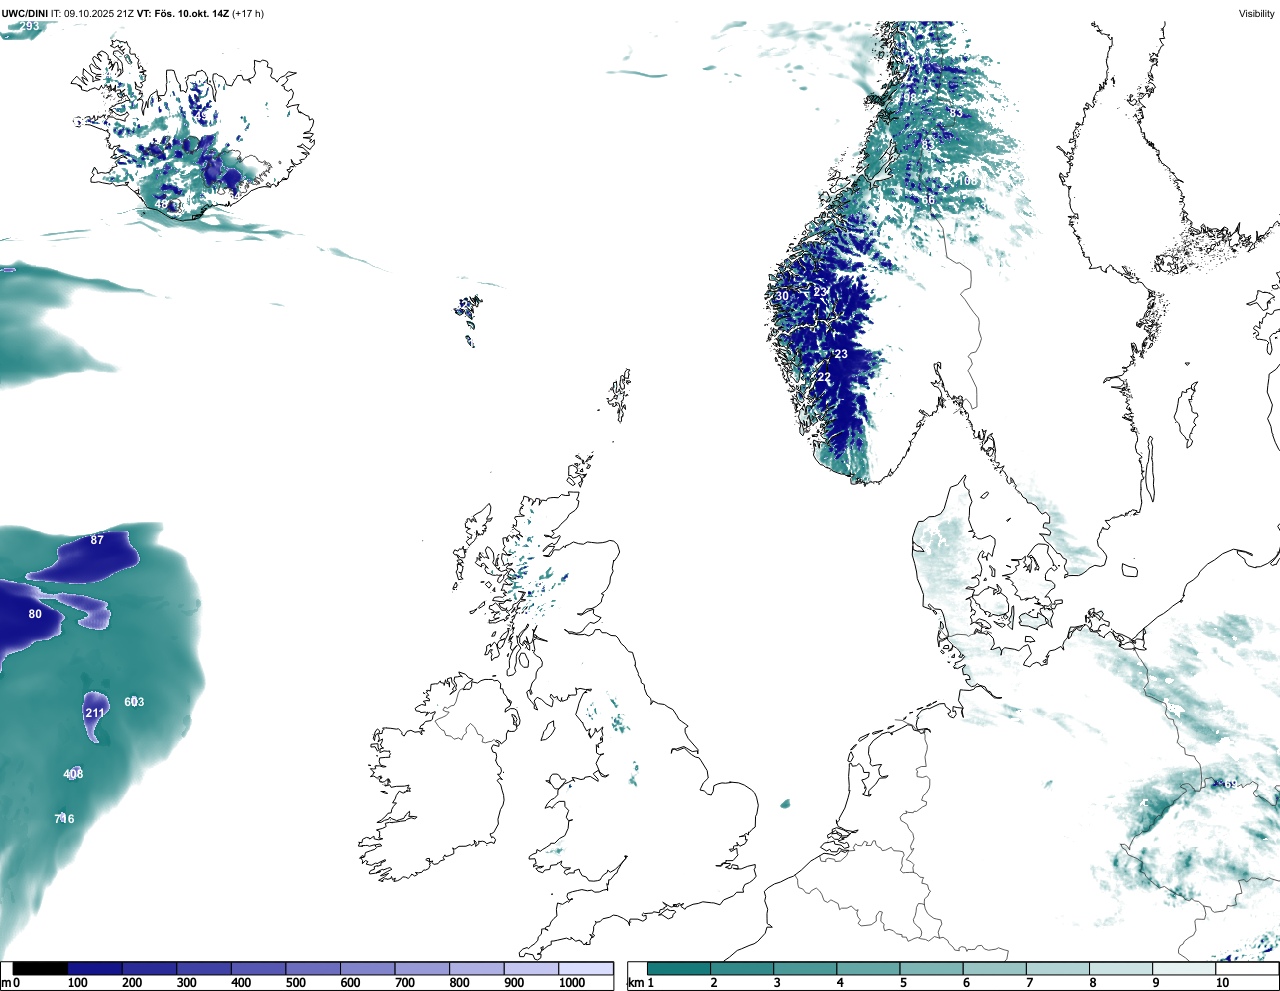Select the black 0–100 m legend swatch
The height and width of the screenshot is (991, 1280).
pos(40,969)
